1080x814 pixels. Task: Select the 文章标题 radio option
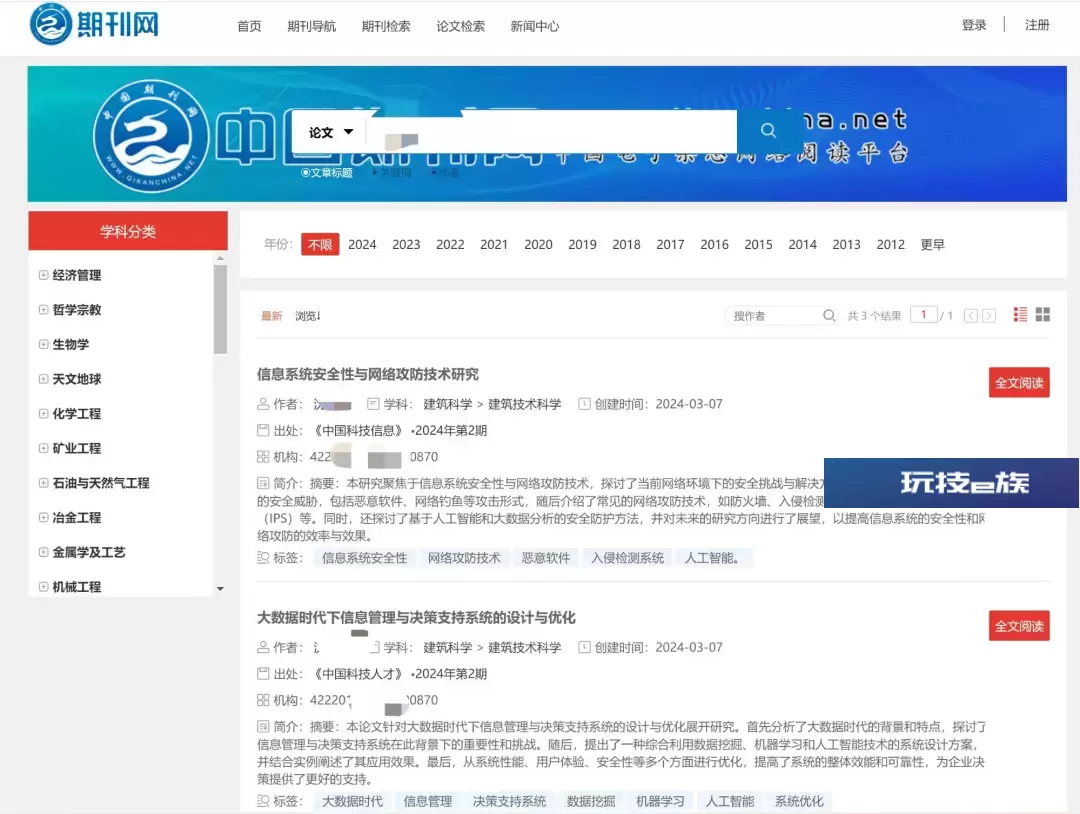point(306,173)
